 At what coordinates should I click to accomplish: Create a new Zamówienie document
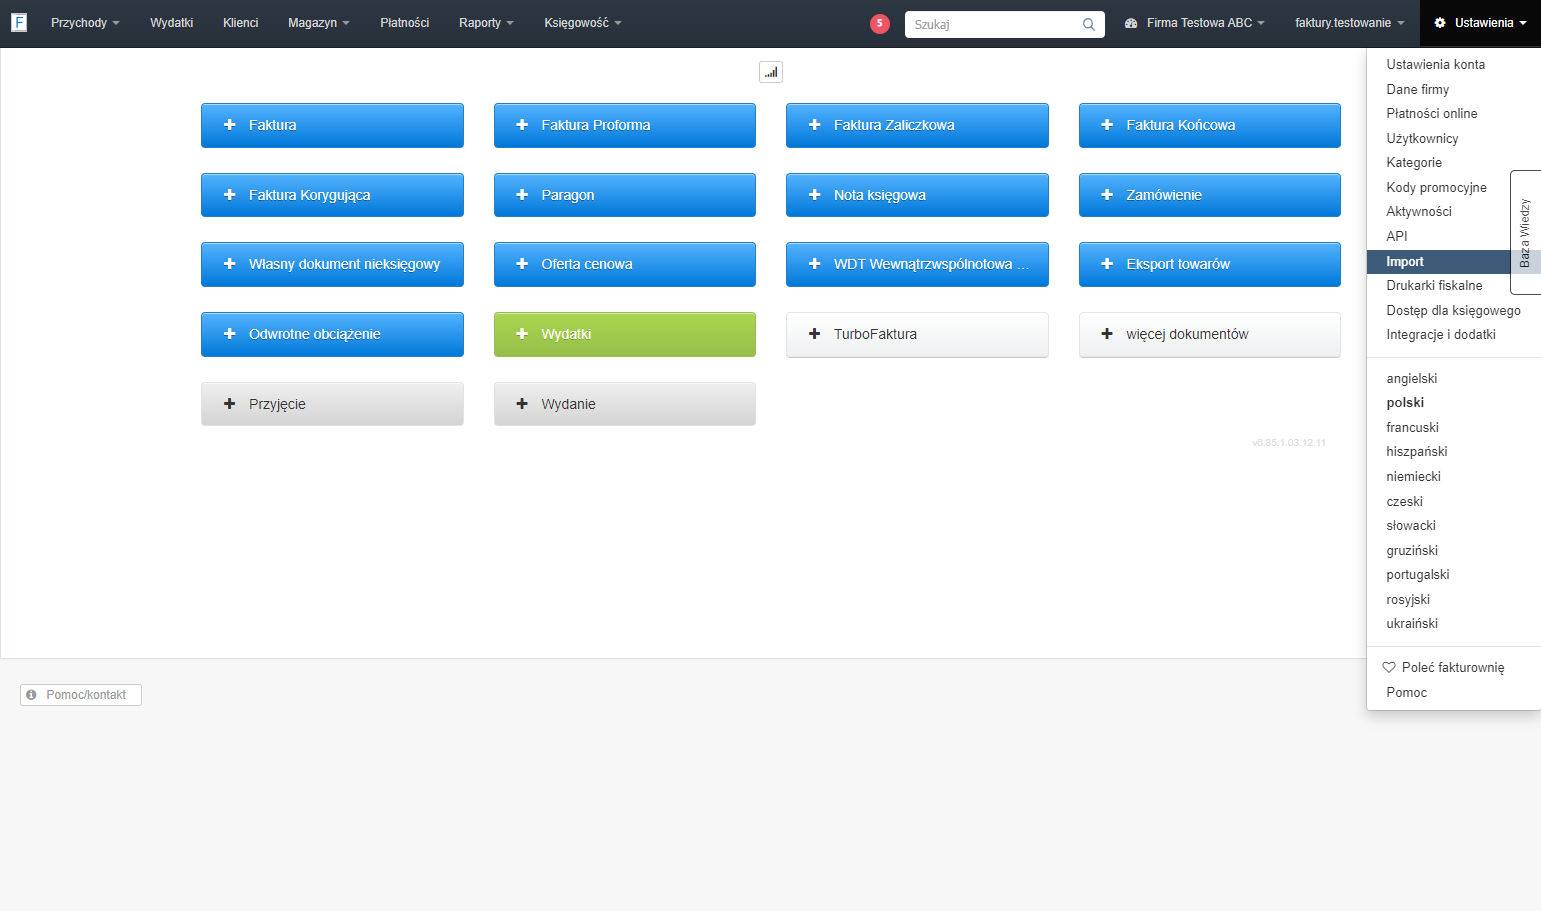[1210, 195]
